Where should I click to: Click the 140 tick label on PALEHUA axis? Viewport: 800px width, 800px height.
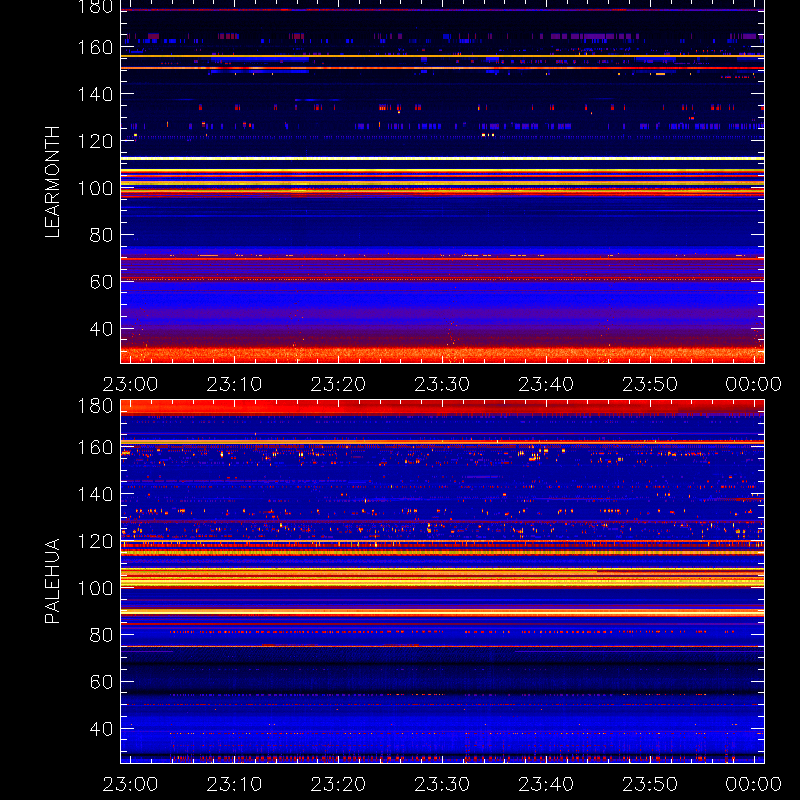tap(95, 494)
